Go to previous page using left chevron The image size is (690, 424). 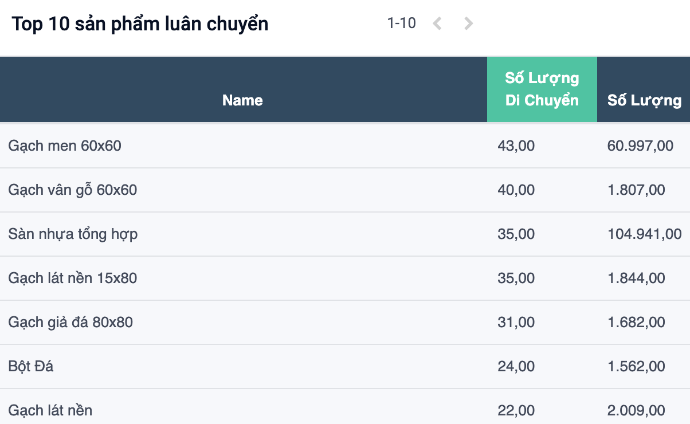click(437, 23)
